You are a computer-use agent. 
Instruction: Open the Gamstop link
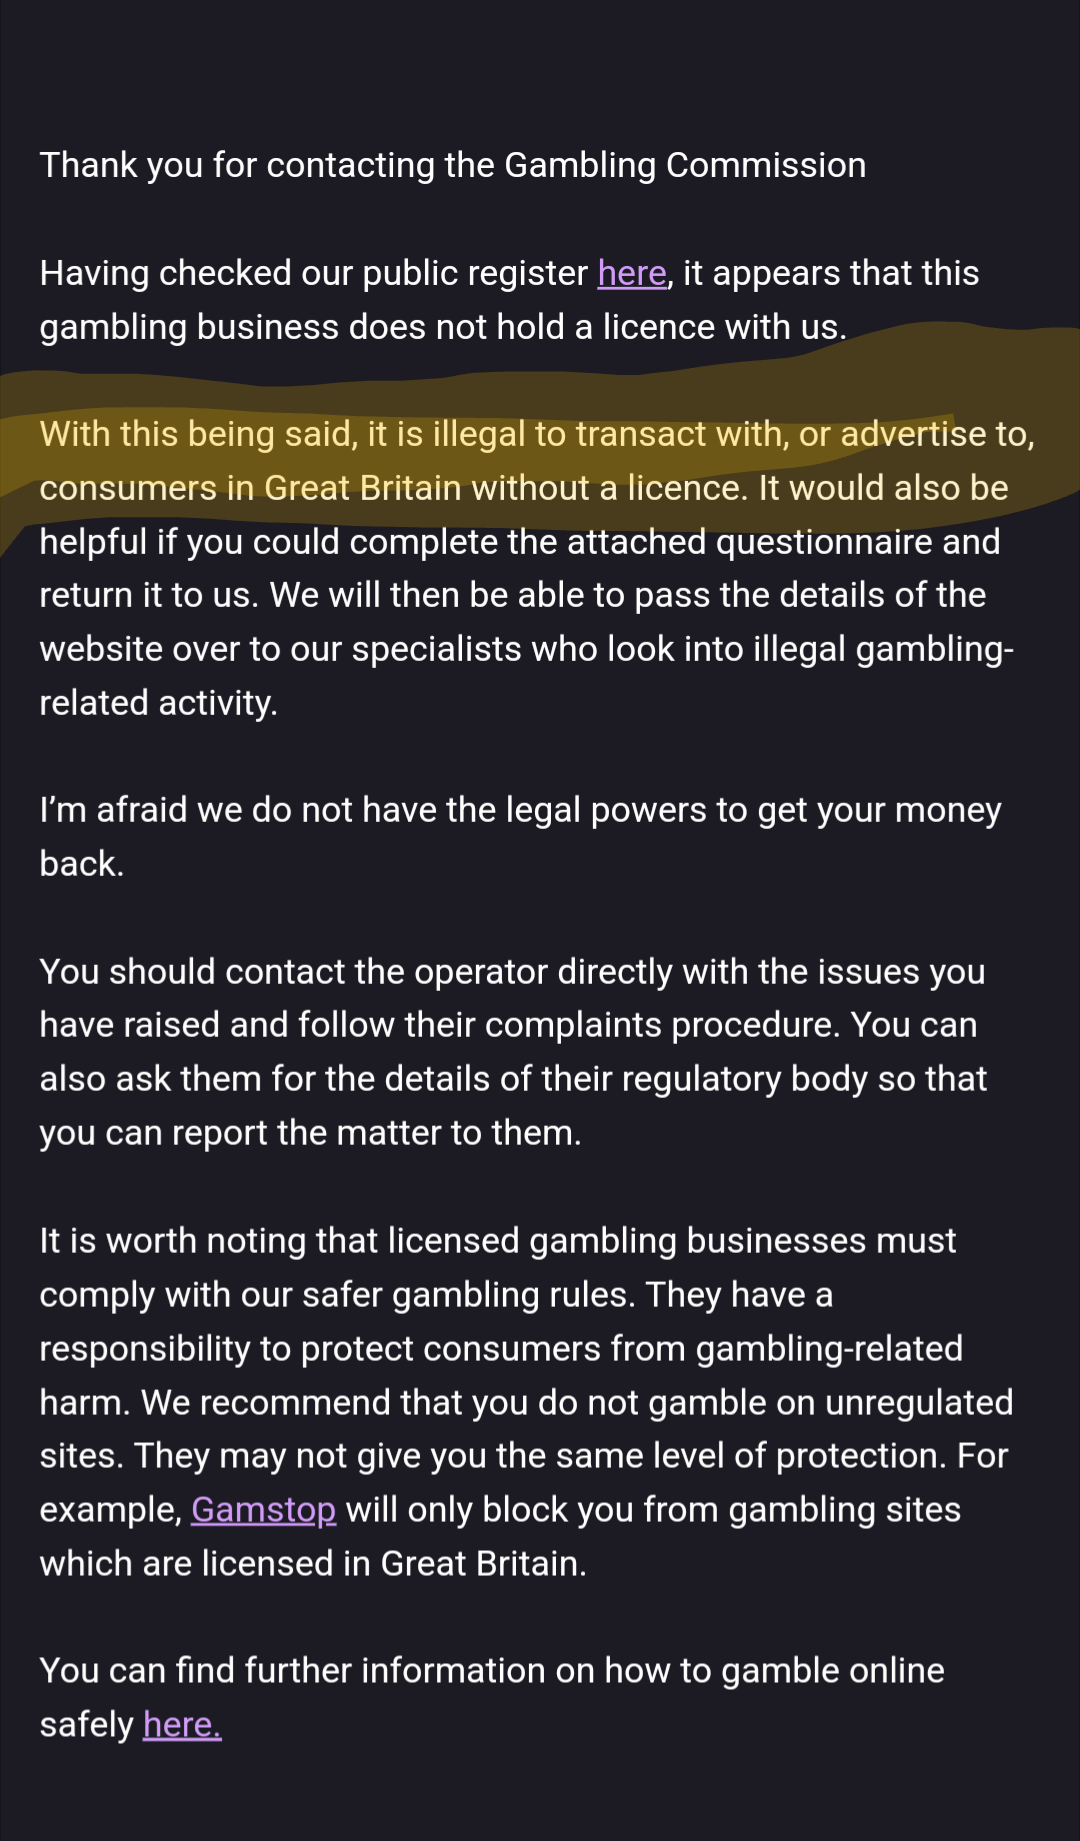(x=263, y=1510)
